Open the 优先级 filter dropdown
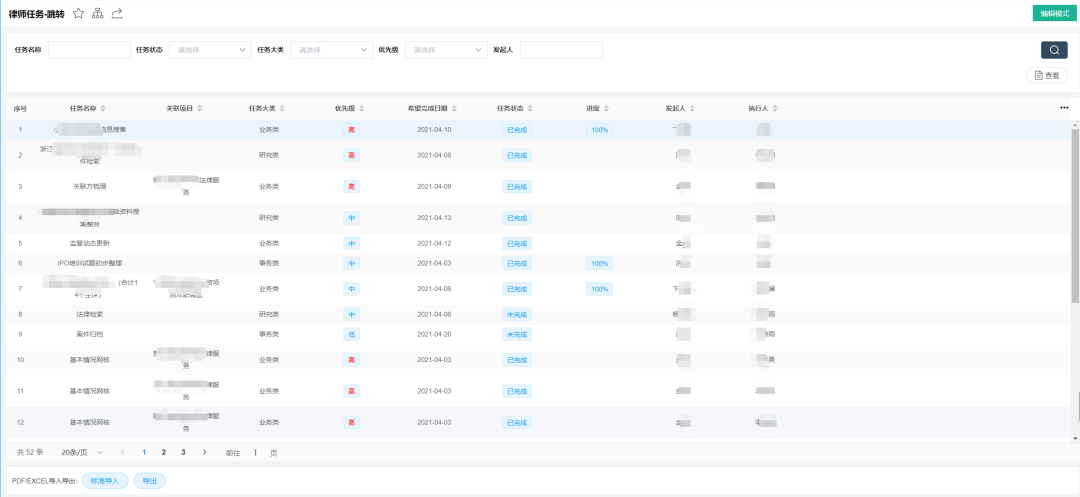The image size is (1080, 497). pos(447,50)
